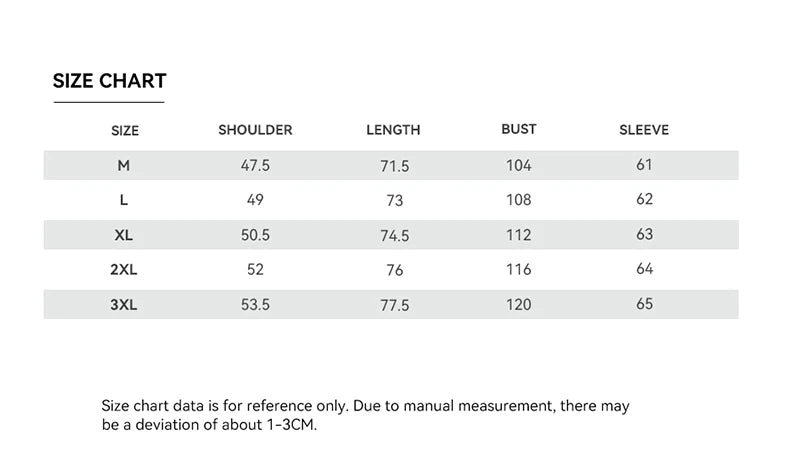Screen dimensions: 790x451
Task: Click the M size row label
Action: [124, 165]
